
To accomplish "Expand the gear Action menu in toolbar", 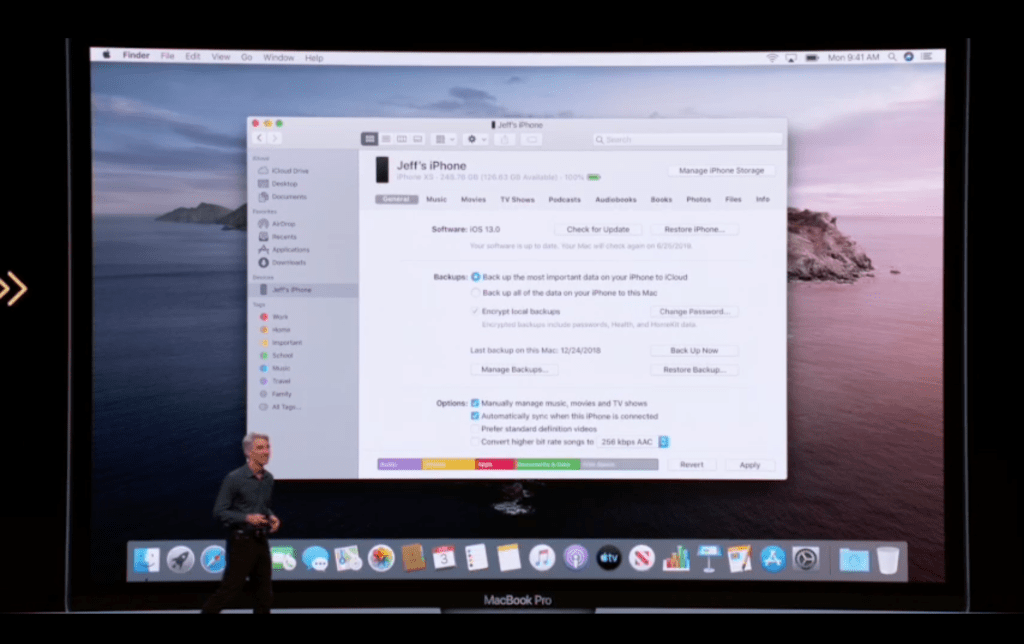I will click(x=476, y=139).
